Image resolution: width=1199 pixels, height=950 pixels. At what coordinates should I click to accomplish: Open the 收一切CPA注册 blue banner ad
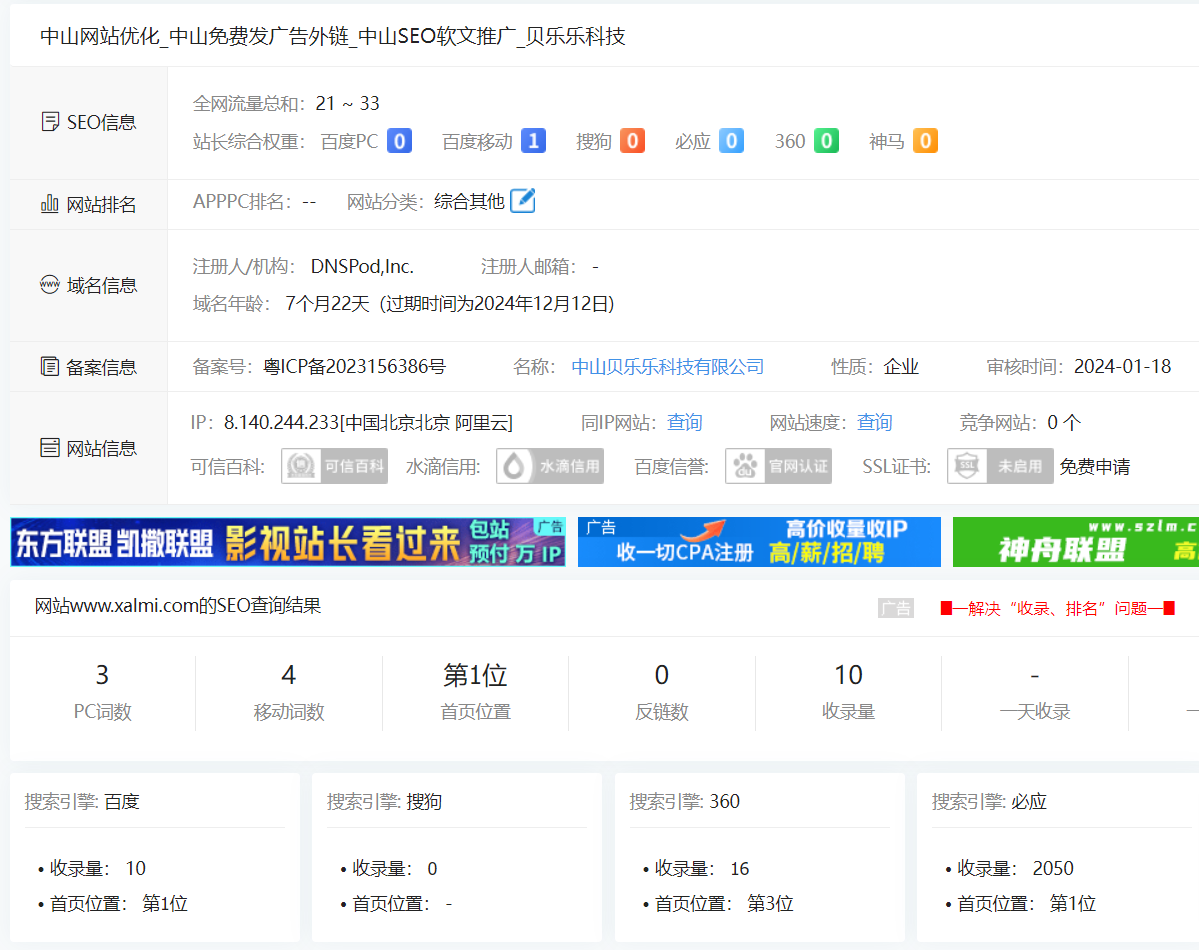[759, 542]
